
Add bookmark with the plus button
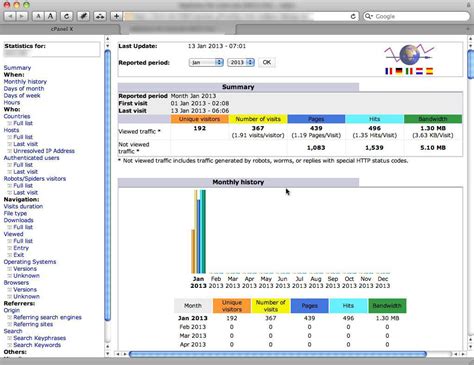point(116,16)
